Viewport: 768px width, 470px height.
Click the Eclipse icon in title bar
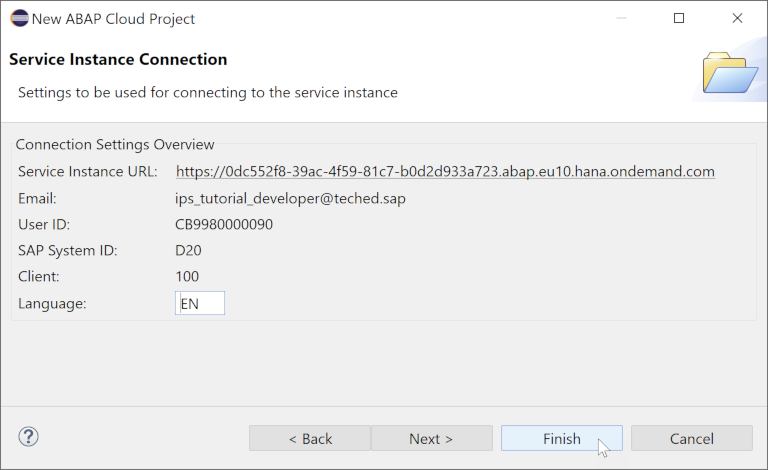19,18
